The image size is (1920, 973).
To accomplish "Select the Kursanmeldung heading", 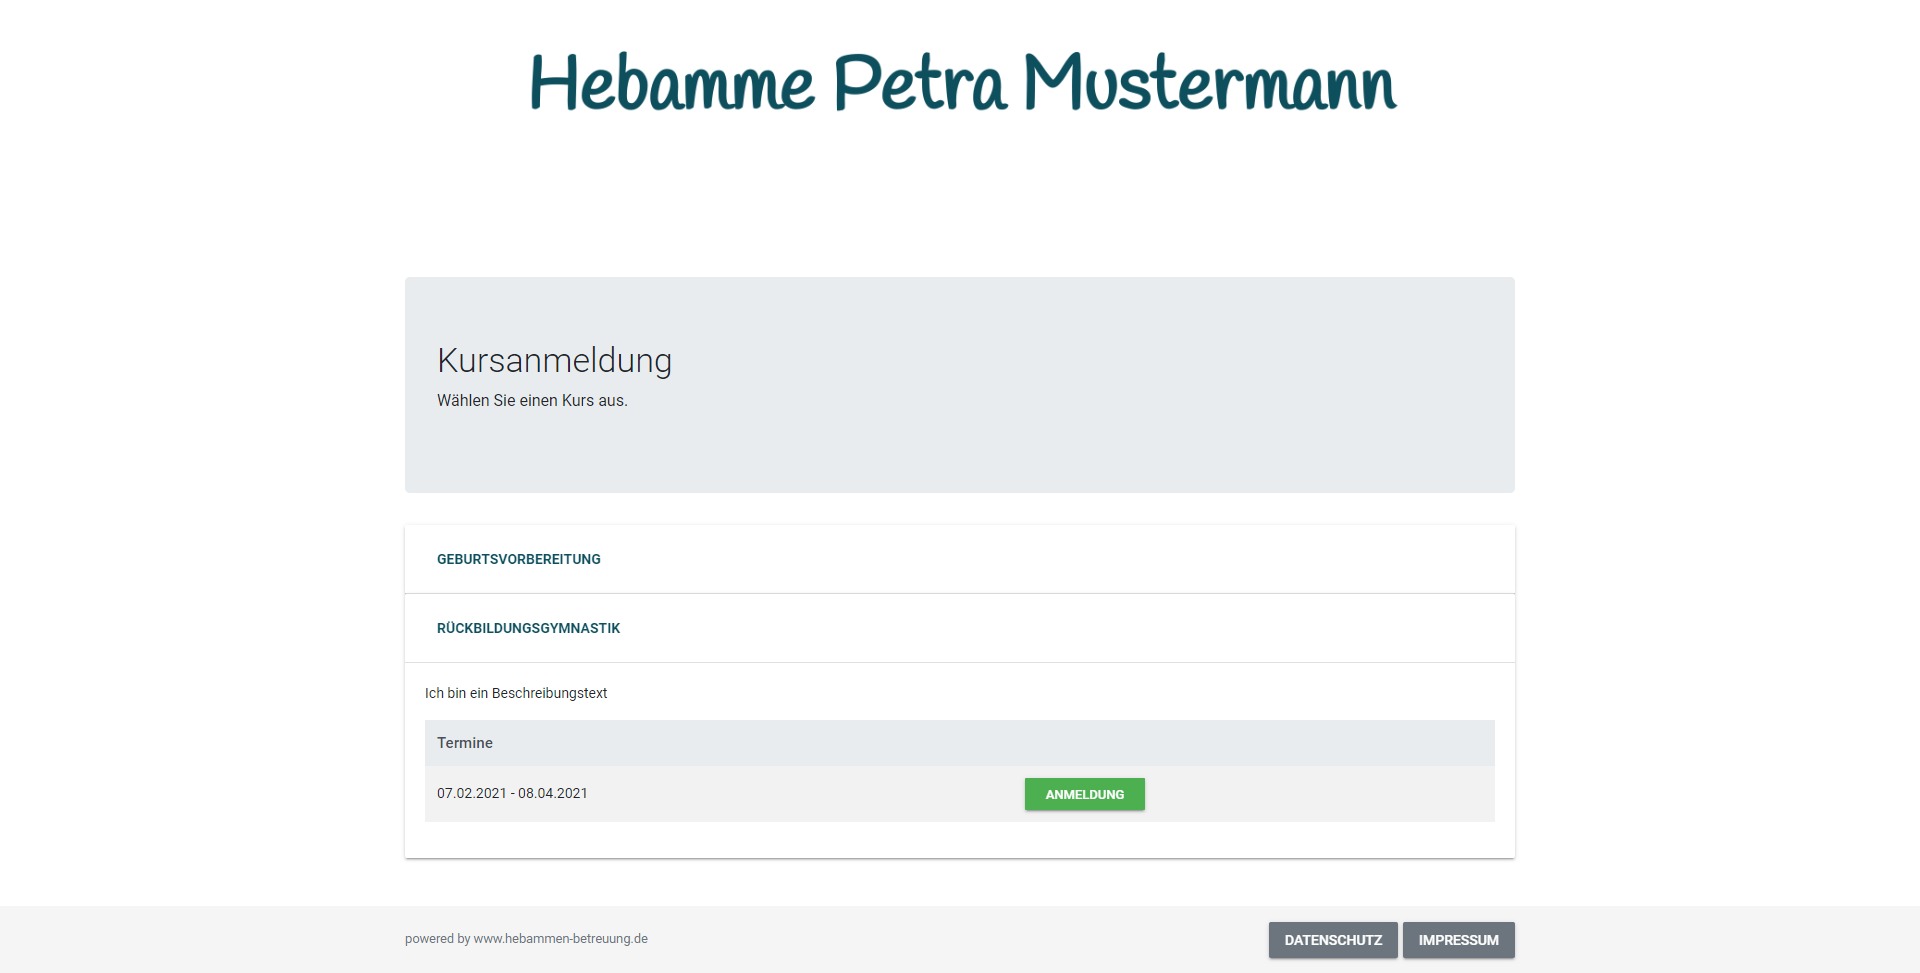I will pyautogui.click(x=554, y=360).
